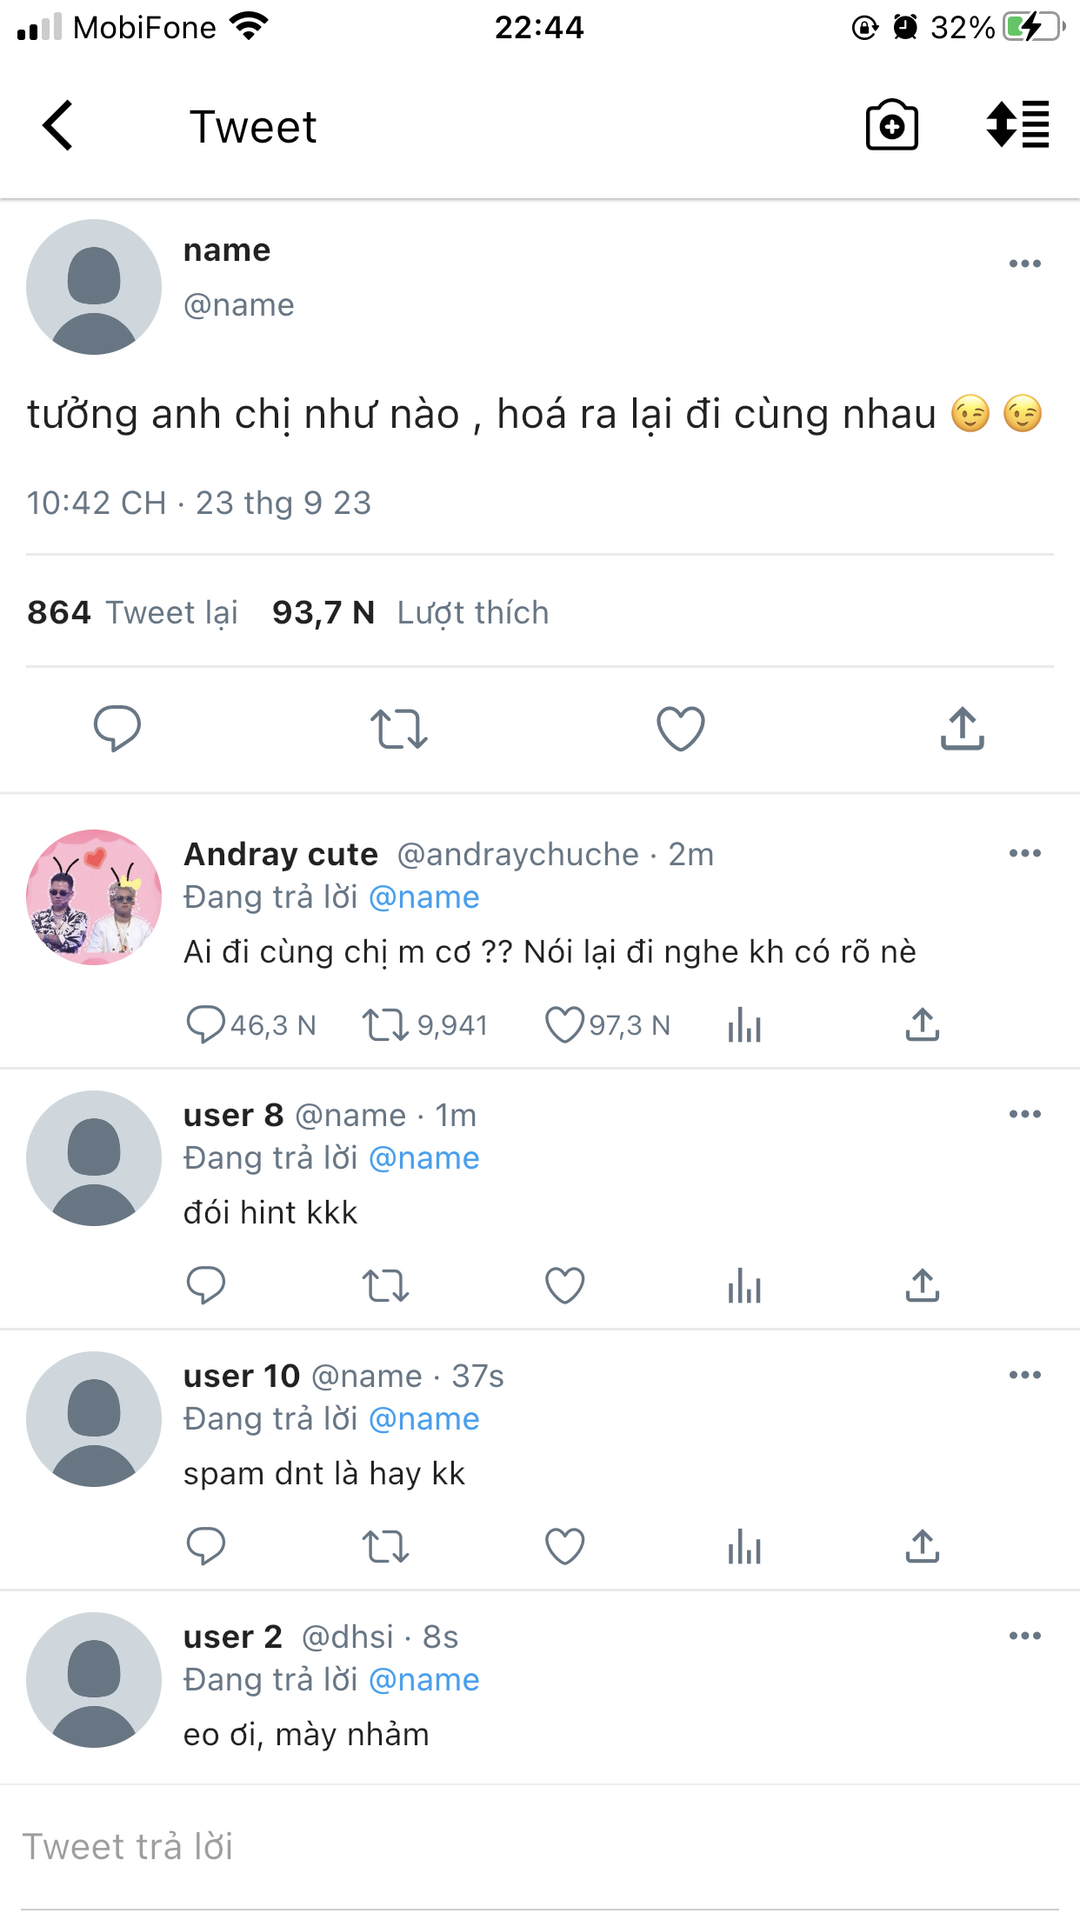Image resolution: width=1080 pixels, height=1920 pixels.
Task: Share the main tweet
Action: click(x=962, y=728)
